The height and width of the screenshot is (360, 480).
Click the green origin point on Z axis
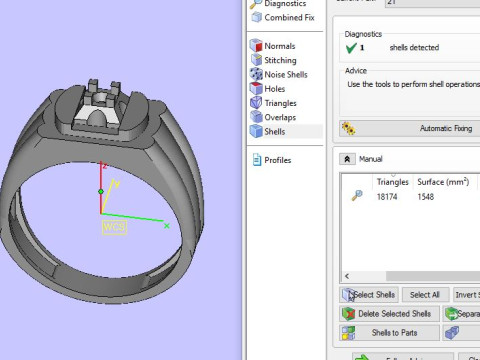point(101,191)
